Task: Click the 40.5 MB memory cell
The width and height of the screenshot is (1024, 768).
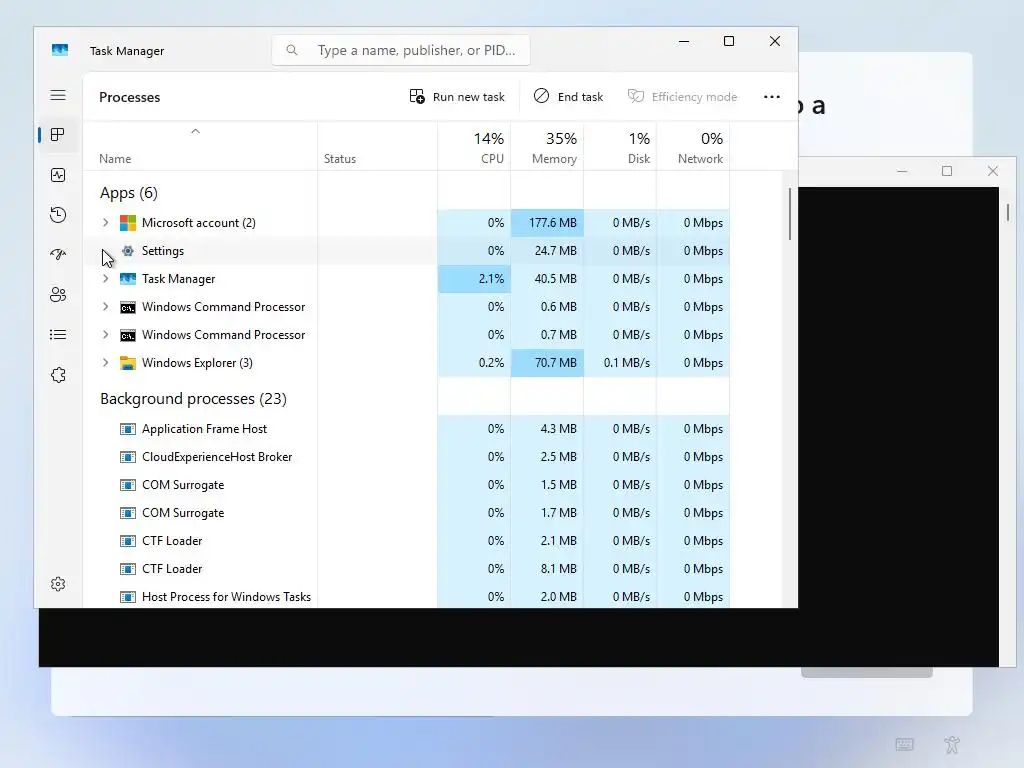Action: pyautogui.click(x=547, y=279)
